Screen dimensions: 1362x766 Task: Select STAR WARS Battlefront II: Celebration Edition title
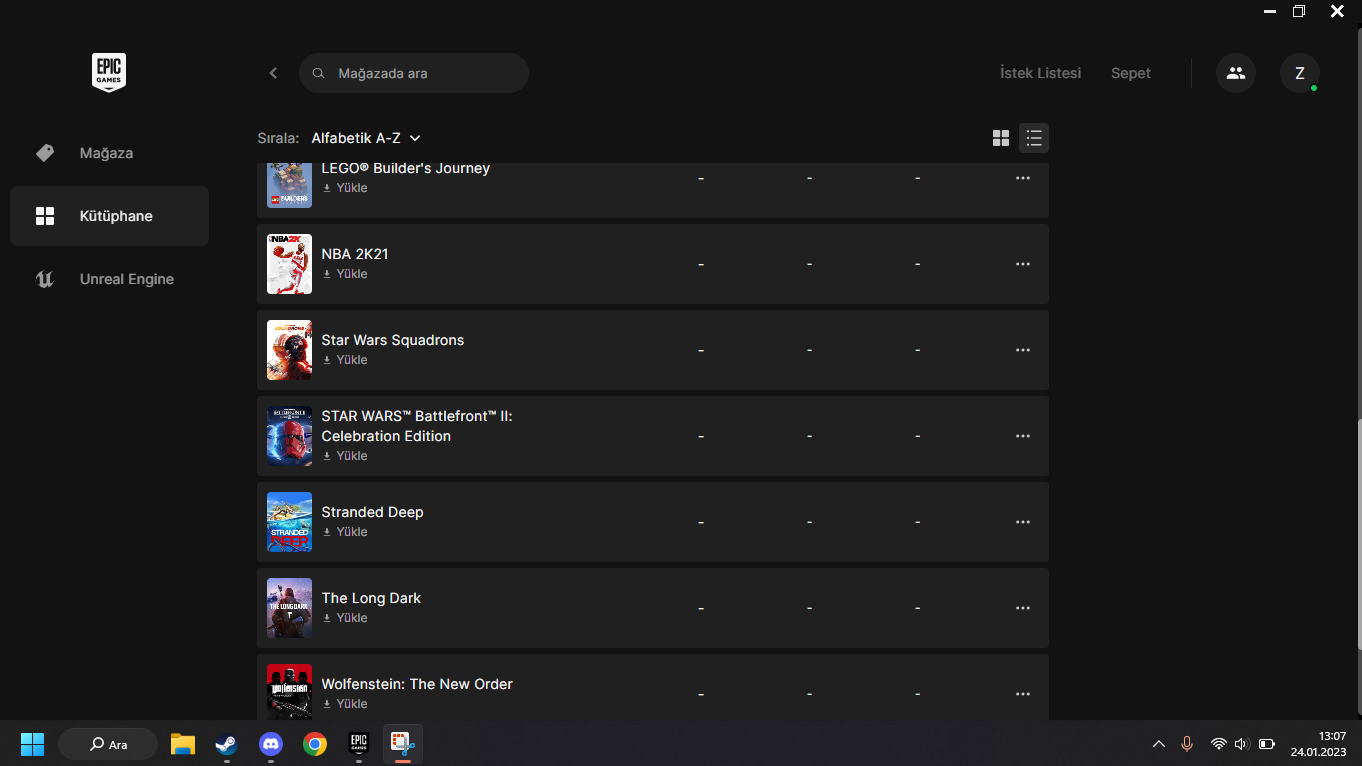click(417, 426)
